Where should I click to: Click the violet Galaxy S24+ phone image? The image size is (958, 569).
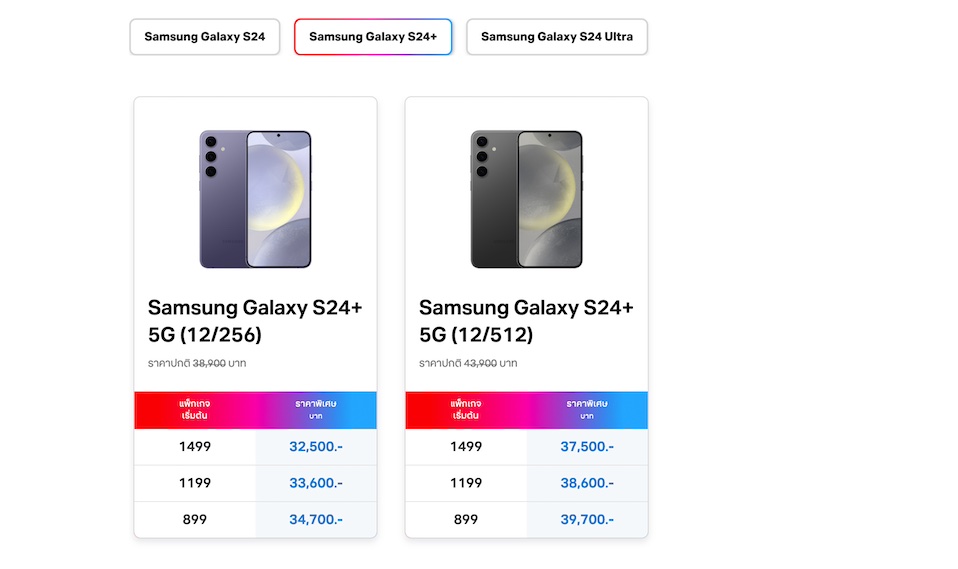[255, 199]
